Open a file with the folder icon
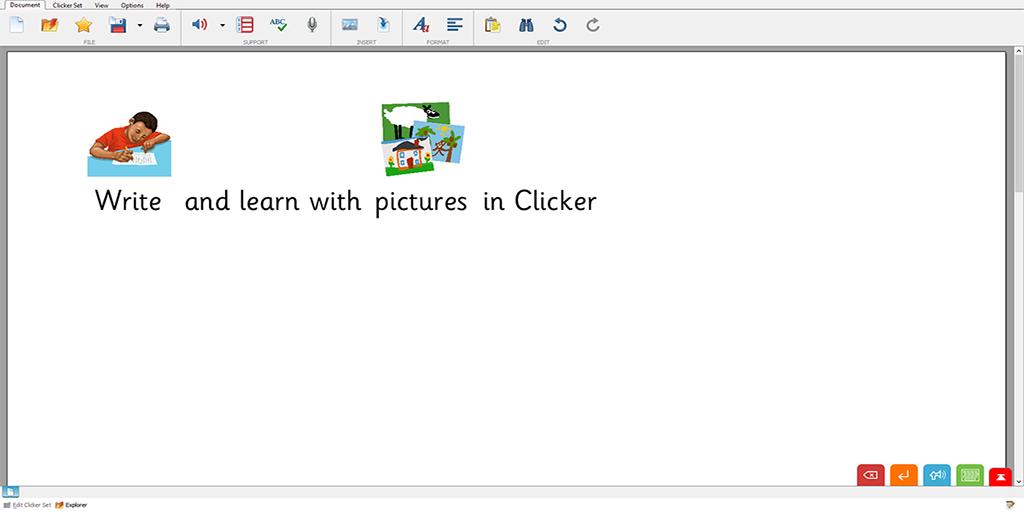This screenshot has width=1024, height=512. point(50,25)
